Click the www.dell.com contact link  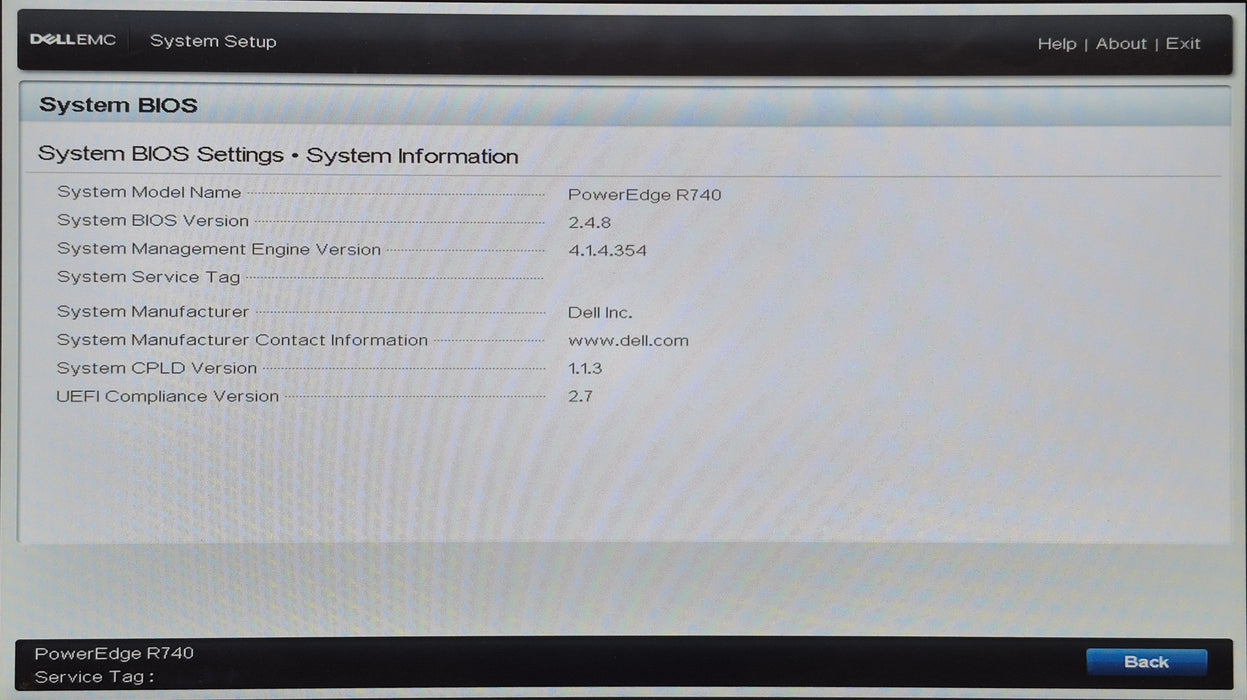coord(627,340)
